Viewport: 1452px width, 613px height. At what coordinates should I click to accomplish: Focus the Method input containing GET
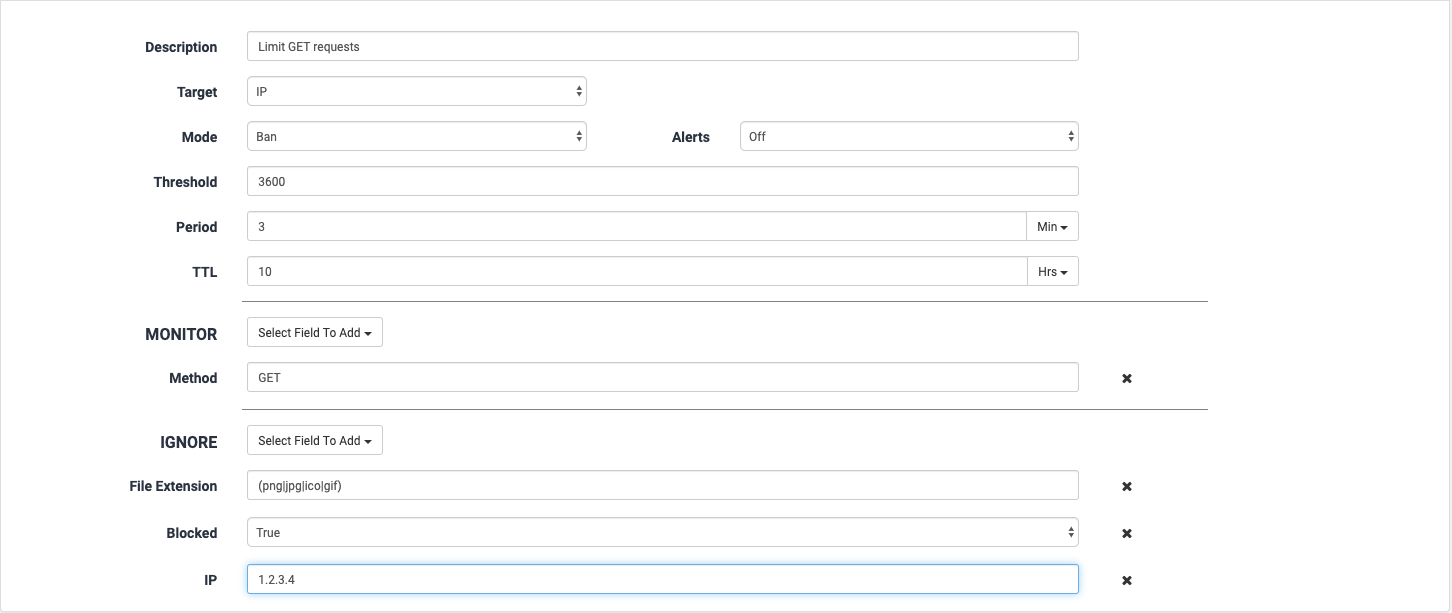(662, 378)
